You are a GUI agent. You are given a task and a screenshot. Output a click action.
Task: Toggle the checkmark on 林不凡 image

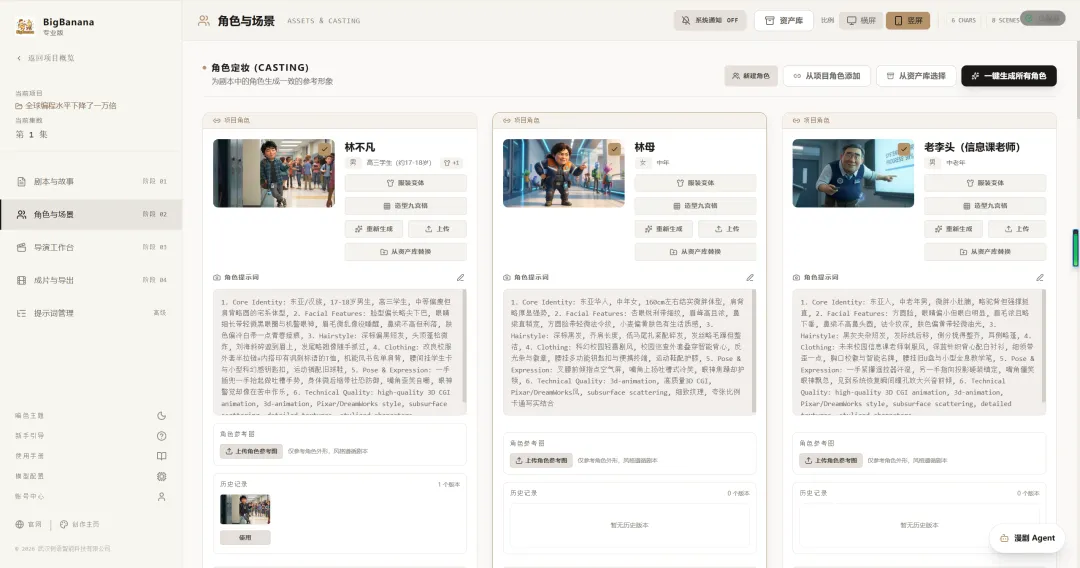324,149
